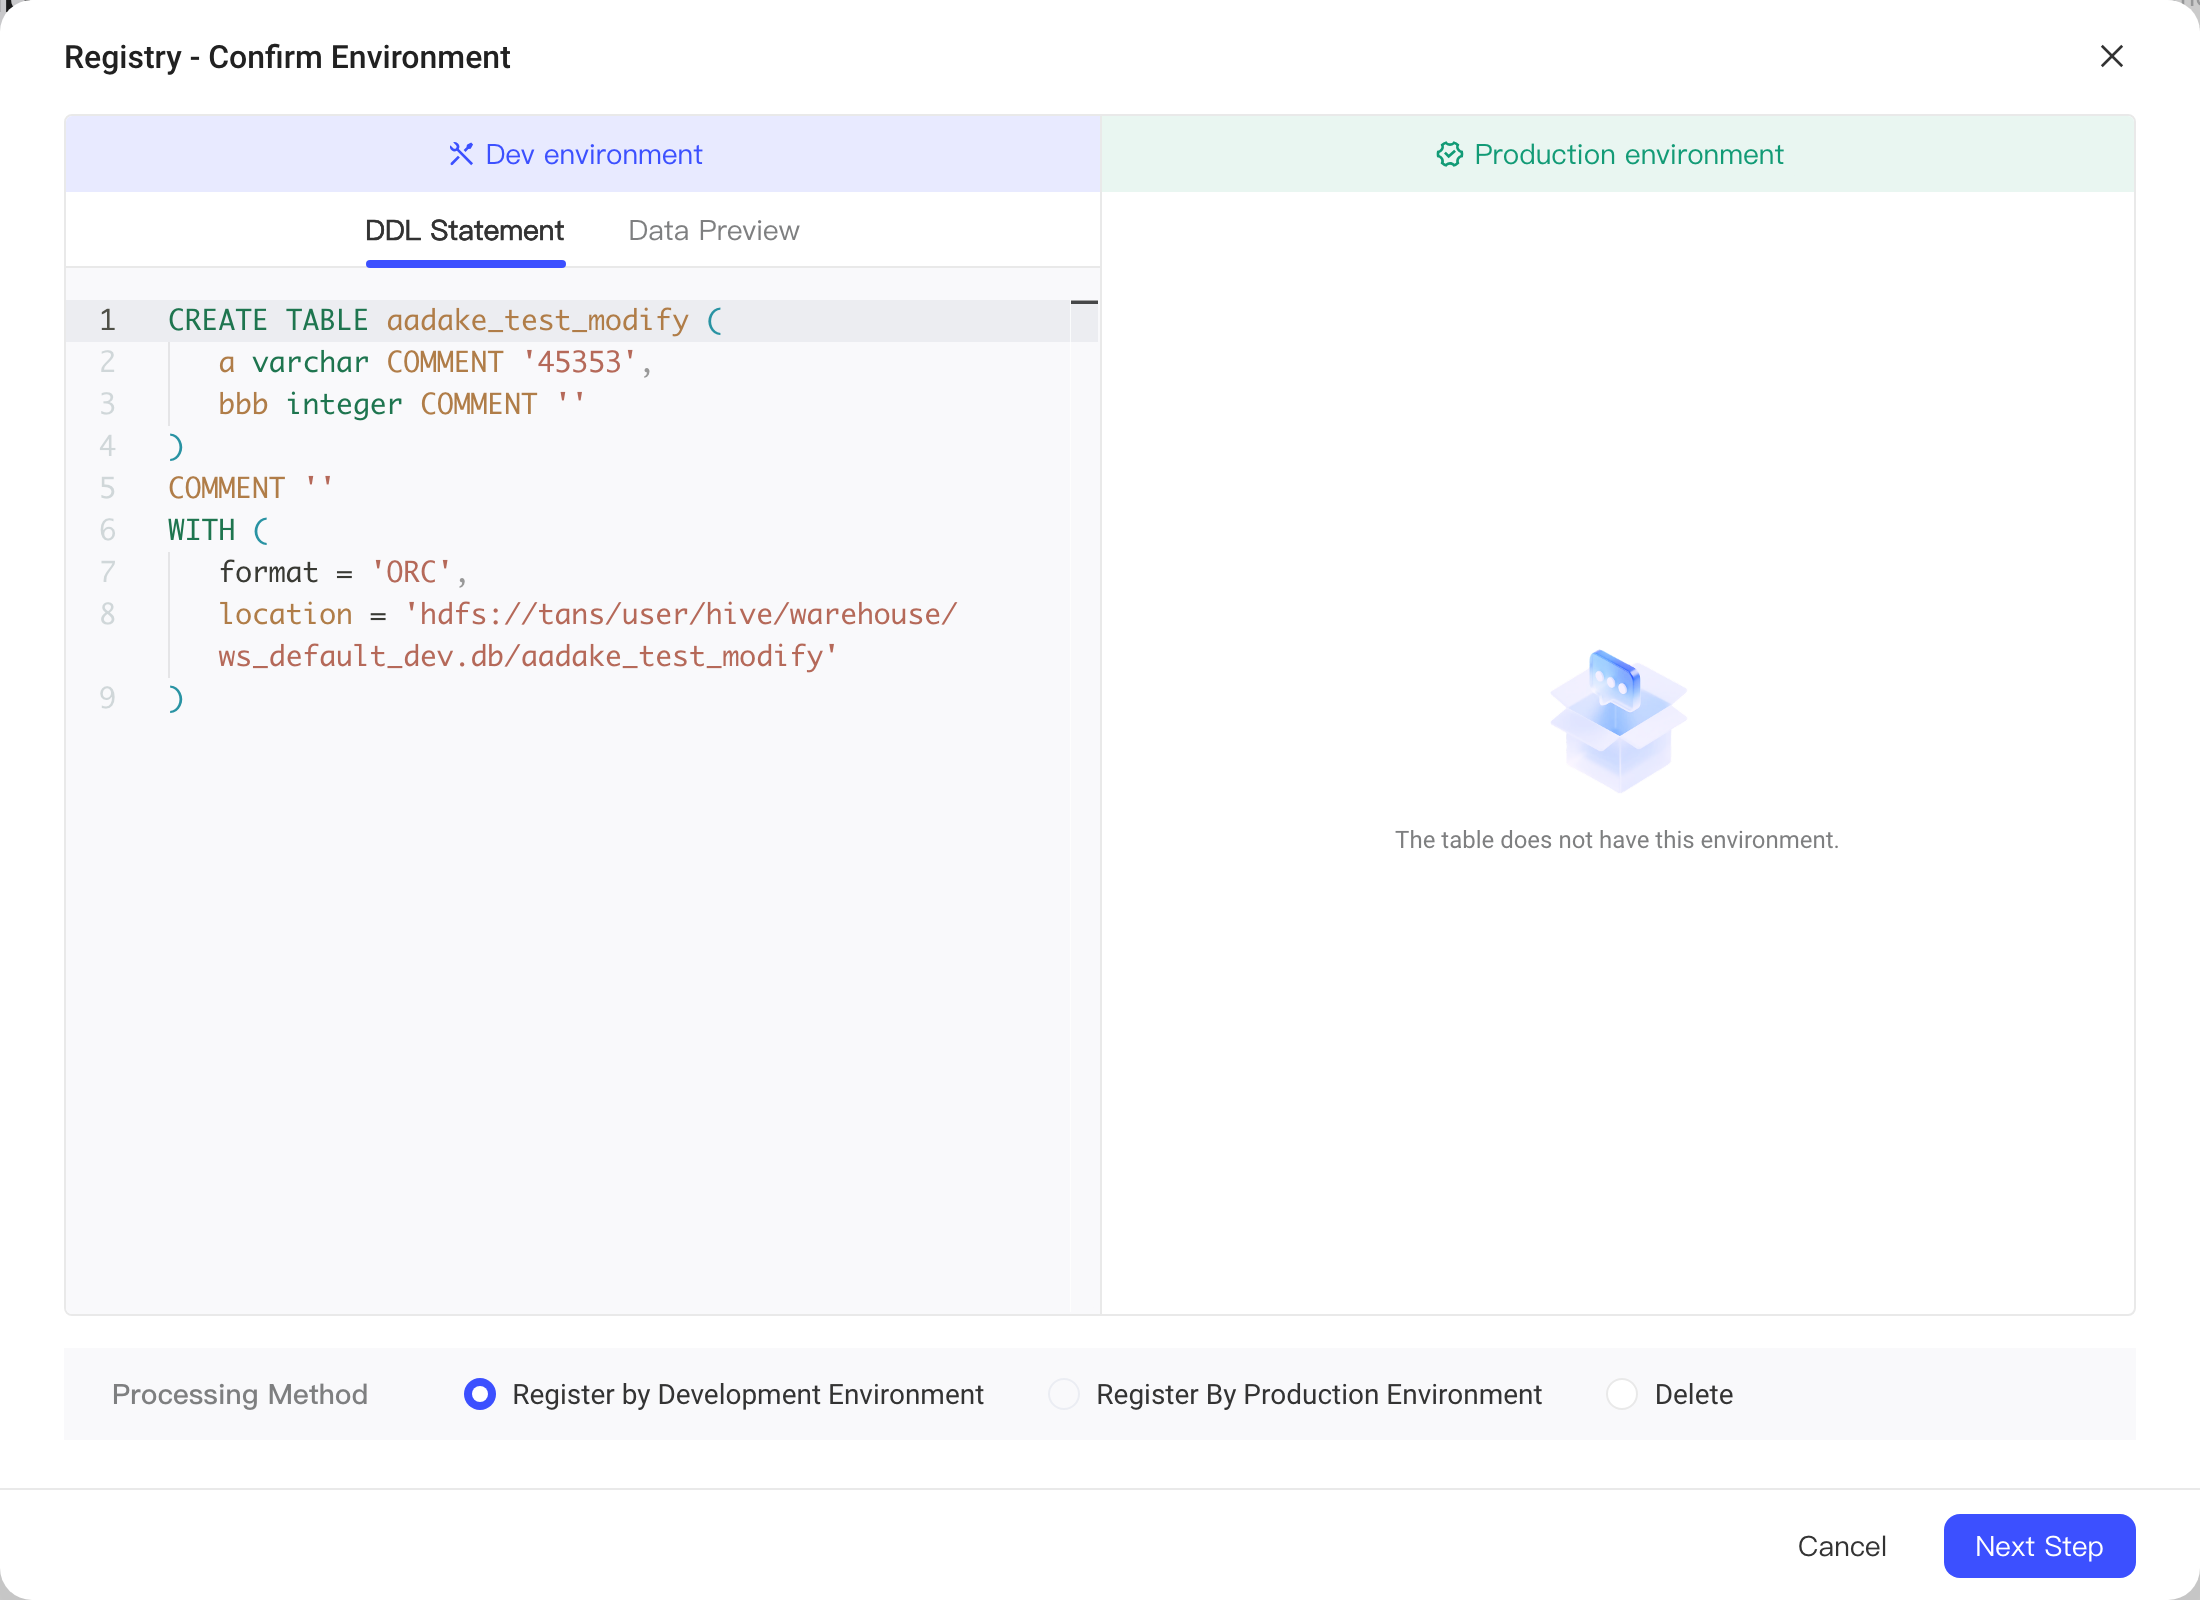Click the Production environment badge icon
Viewport: 2200px width, 1600px height.
tap(1449, 154)
